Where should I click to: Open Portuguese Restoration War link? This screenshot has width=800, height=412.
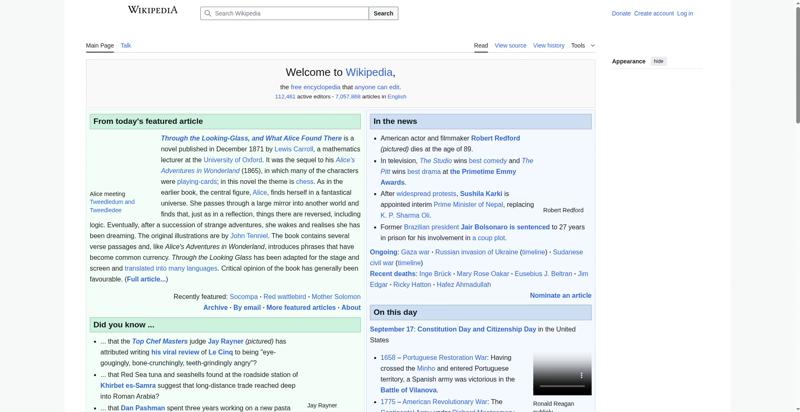pos(445,357)
